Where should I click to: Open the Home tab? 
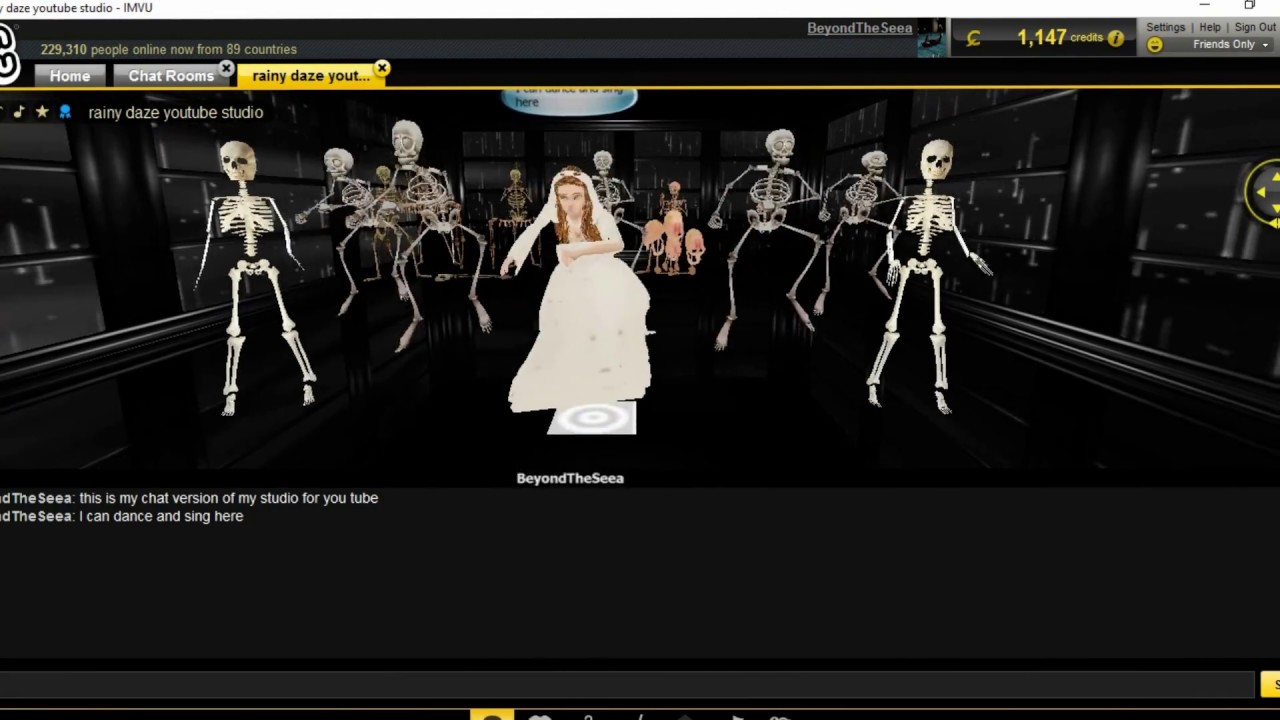pos(69,76)
